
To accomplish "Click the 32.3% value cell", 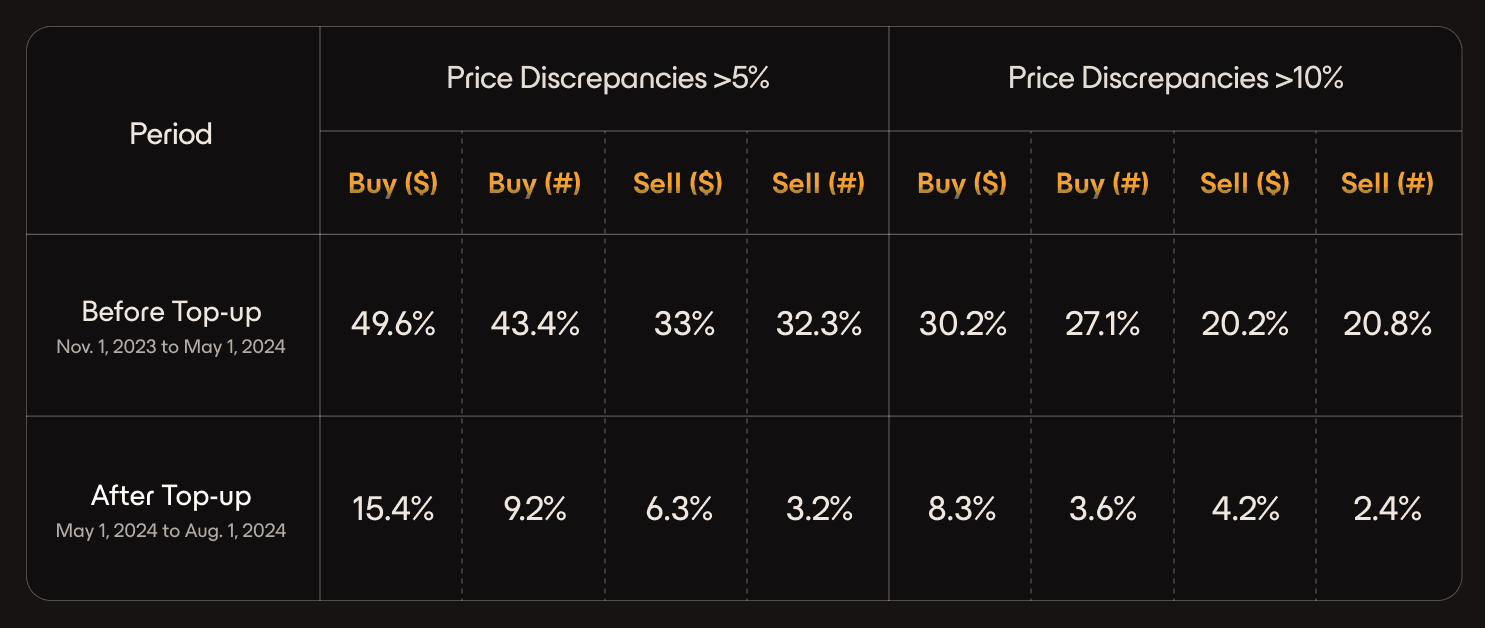I will [x=819, y=324].
